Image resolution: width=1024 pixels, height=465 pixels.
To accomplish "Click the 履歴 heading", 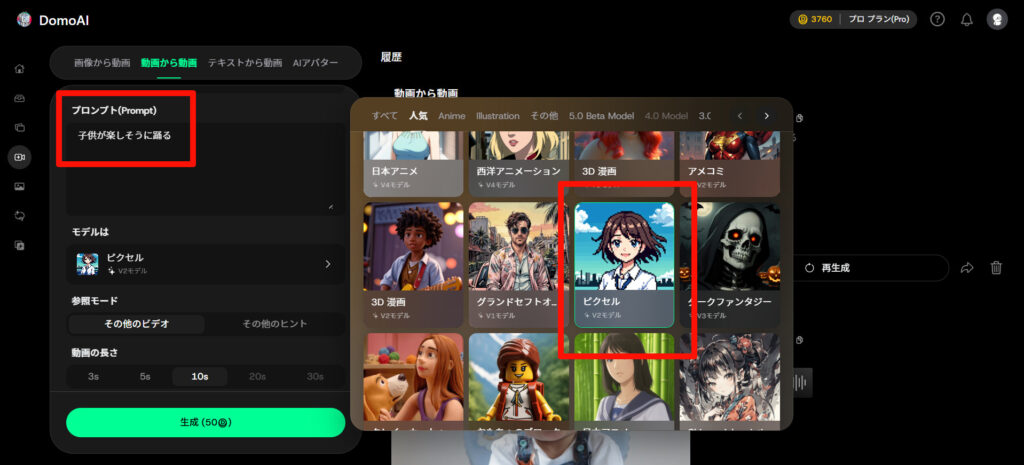I will click(x=391, y=57).
